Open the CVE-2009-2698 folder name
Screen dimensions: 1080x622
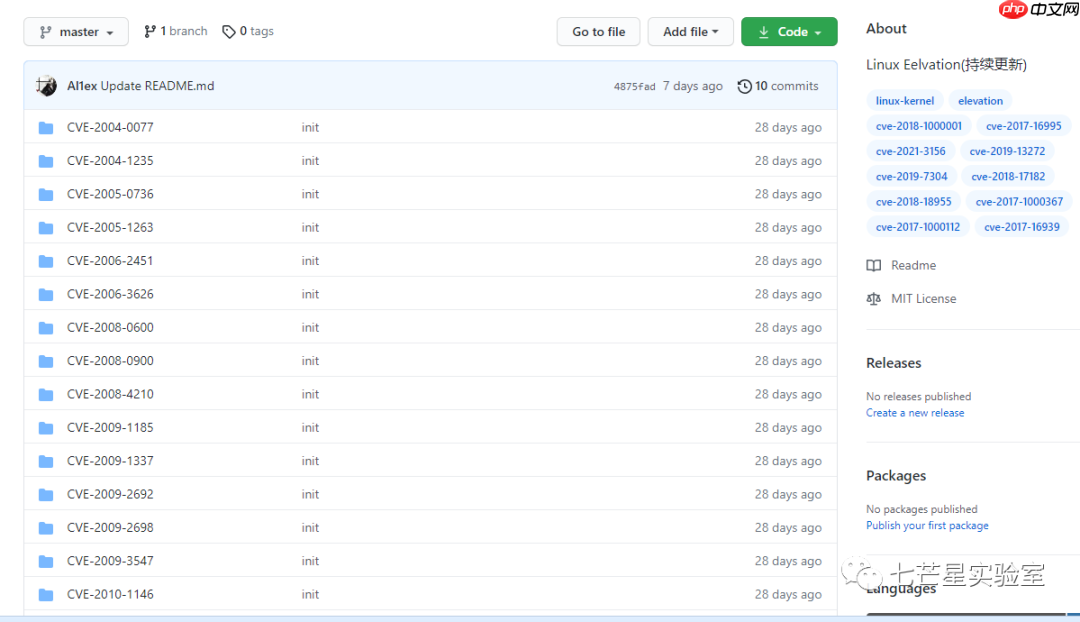click(110, 528)
